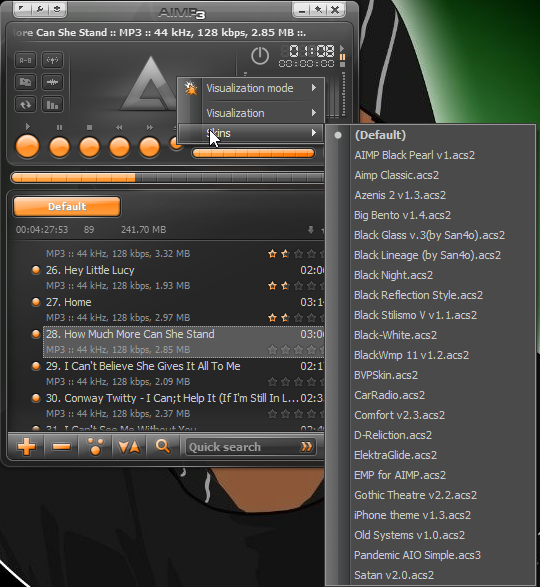Expand arrow next to Skins

click(x=313, y=133)
